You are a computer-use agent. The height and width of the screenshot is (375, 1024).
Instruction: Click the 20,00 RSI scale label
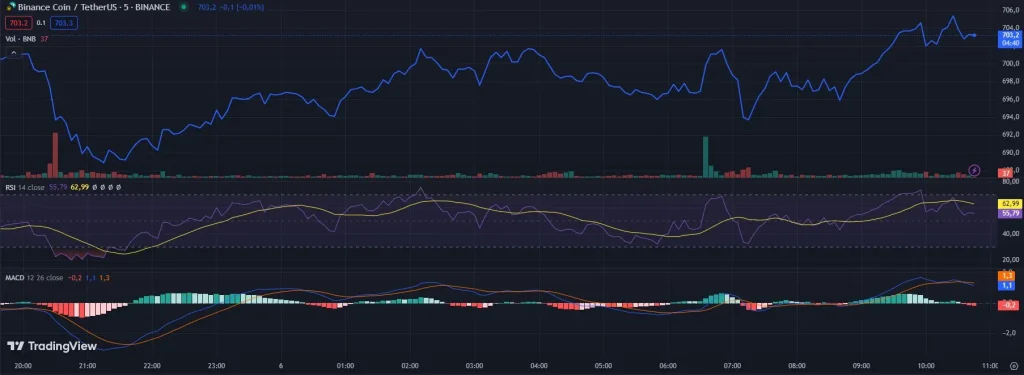1010,259
